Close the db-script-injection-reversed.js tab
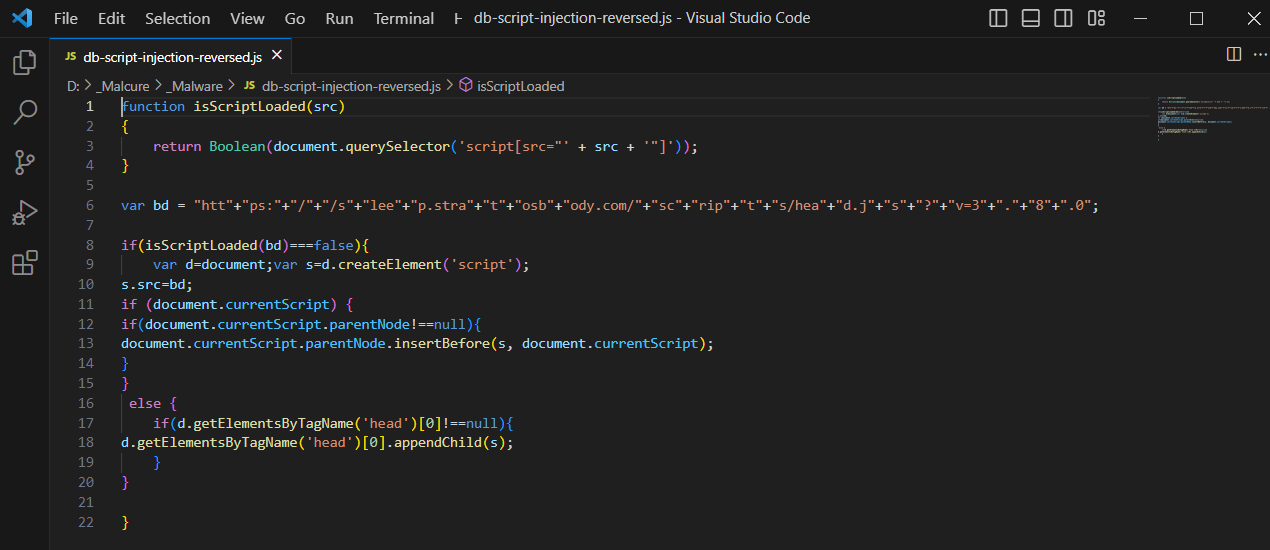The height and width of the screenshot is (550, 1270). point(277,56)
